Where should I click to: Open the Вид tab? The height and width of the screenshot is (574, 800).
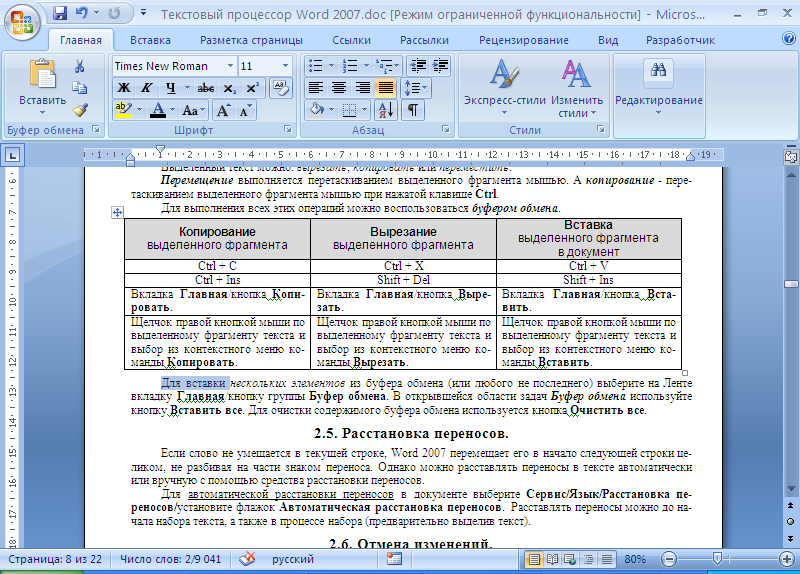[x=608, y=40]
